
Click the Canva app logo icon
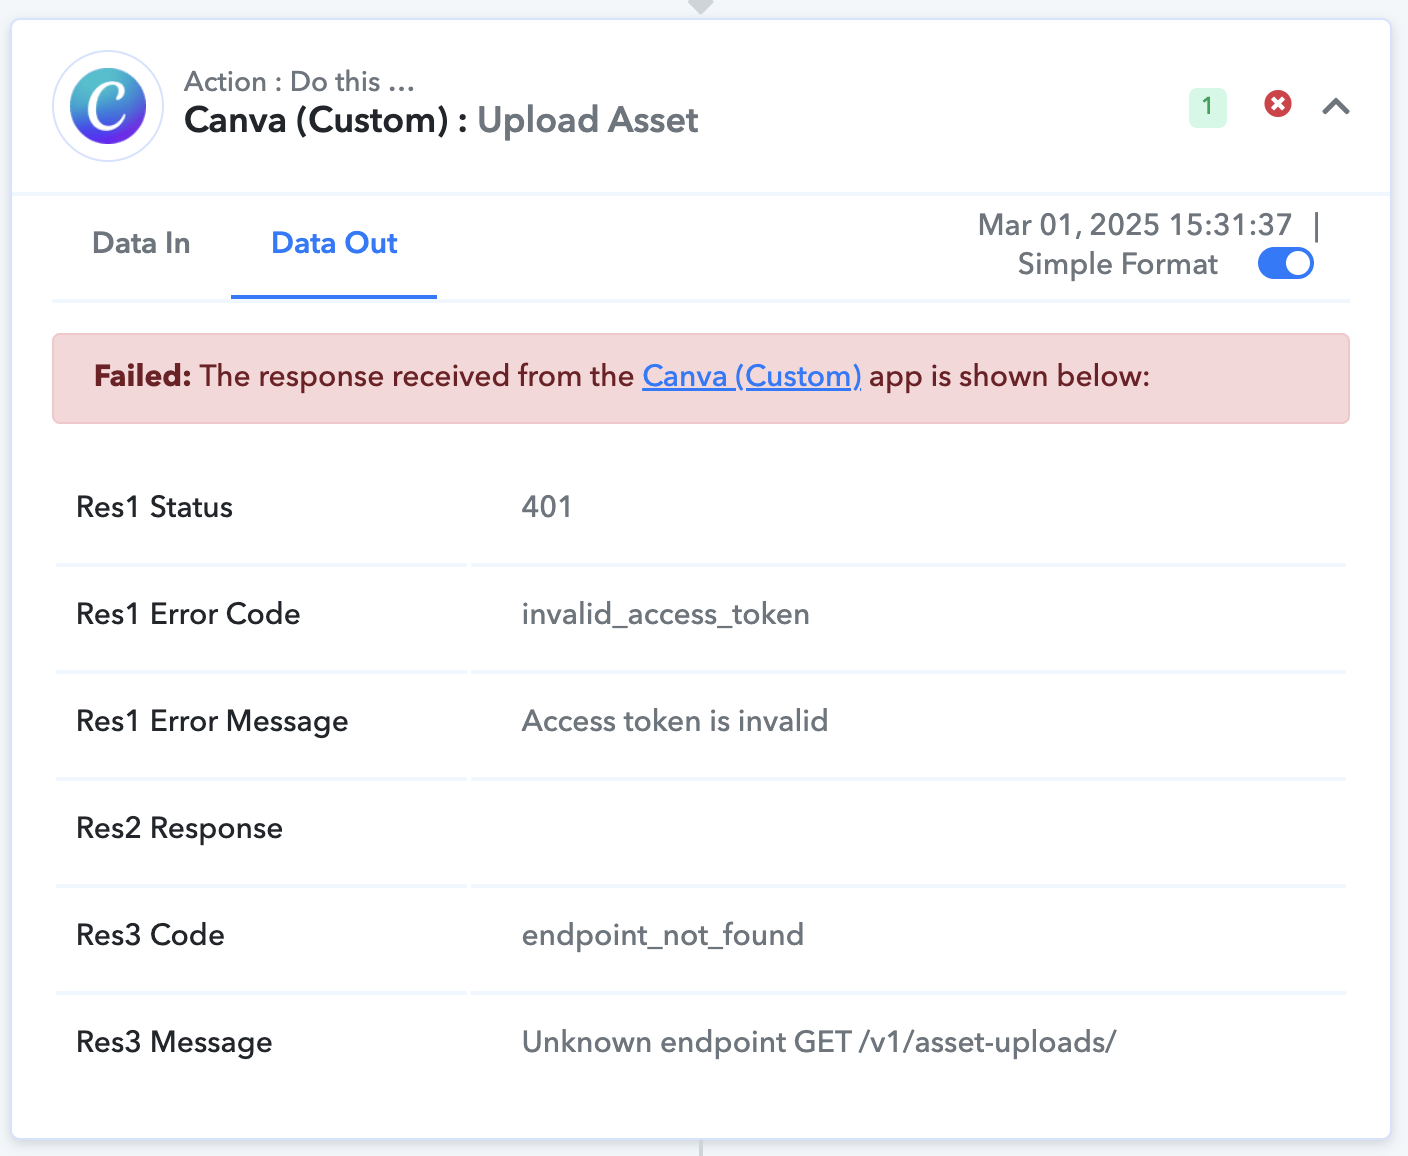tap(108, 106)
